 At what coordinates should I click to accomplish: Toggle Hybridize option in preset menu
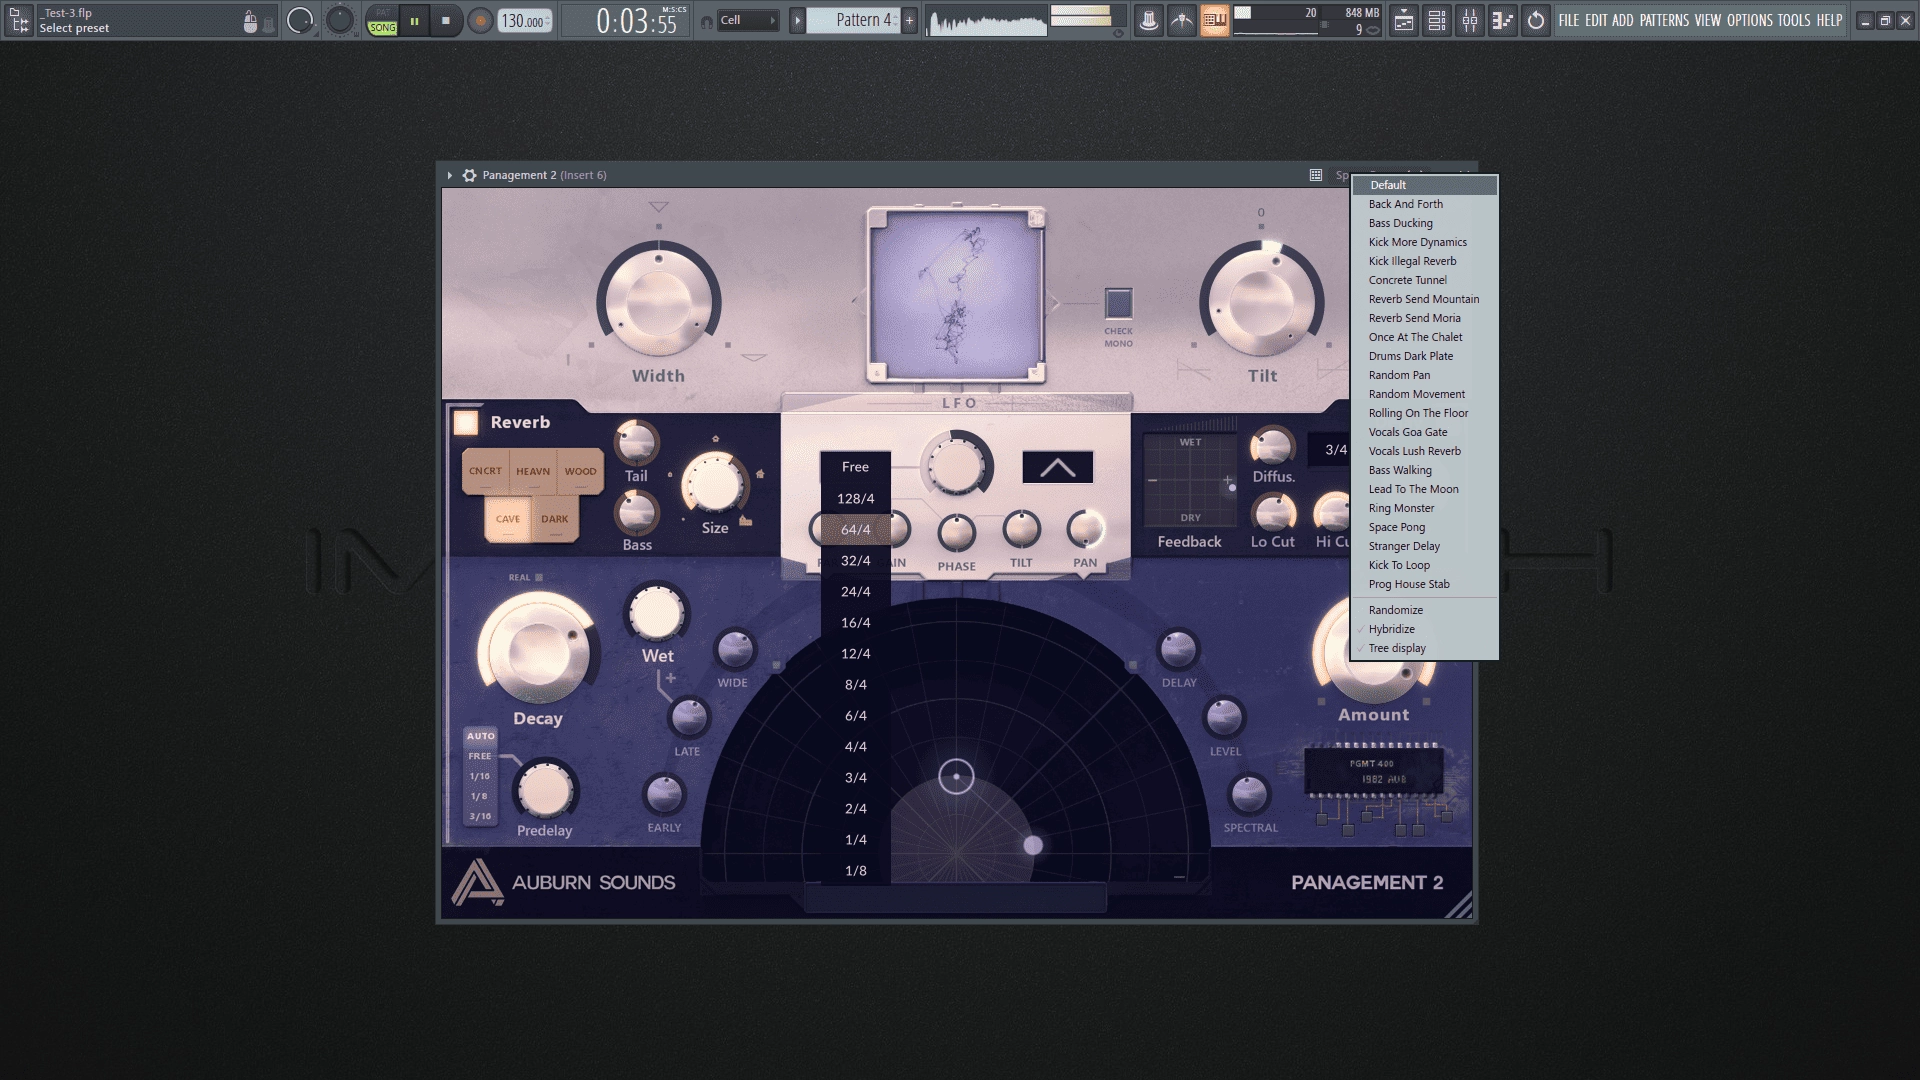coord(1424,629)
